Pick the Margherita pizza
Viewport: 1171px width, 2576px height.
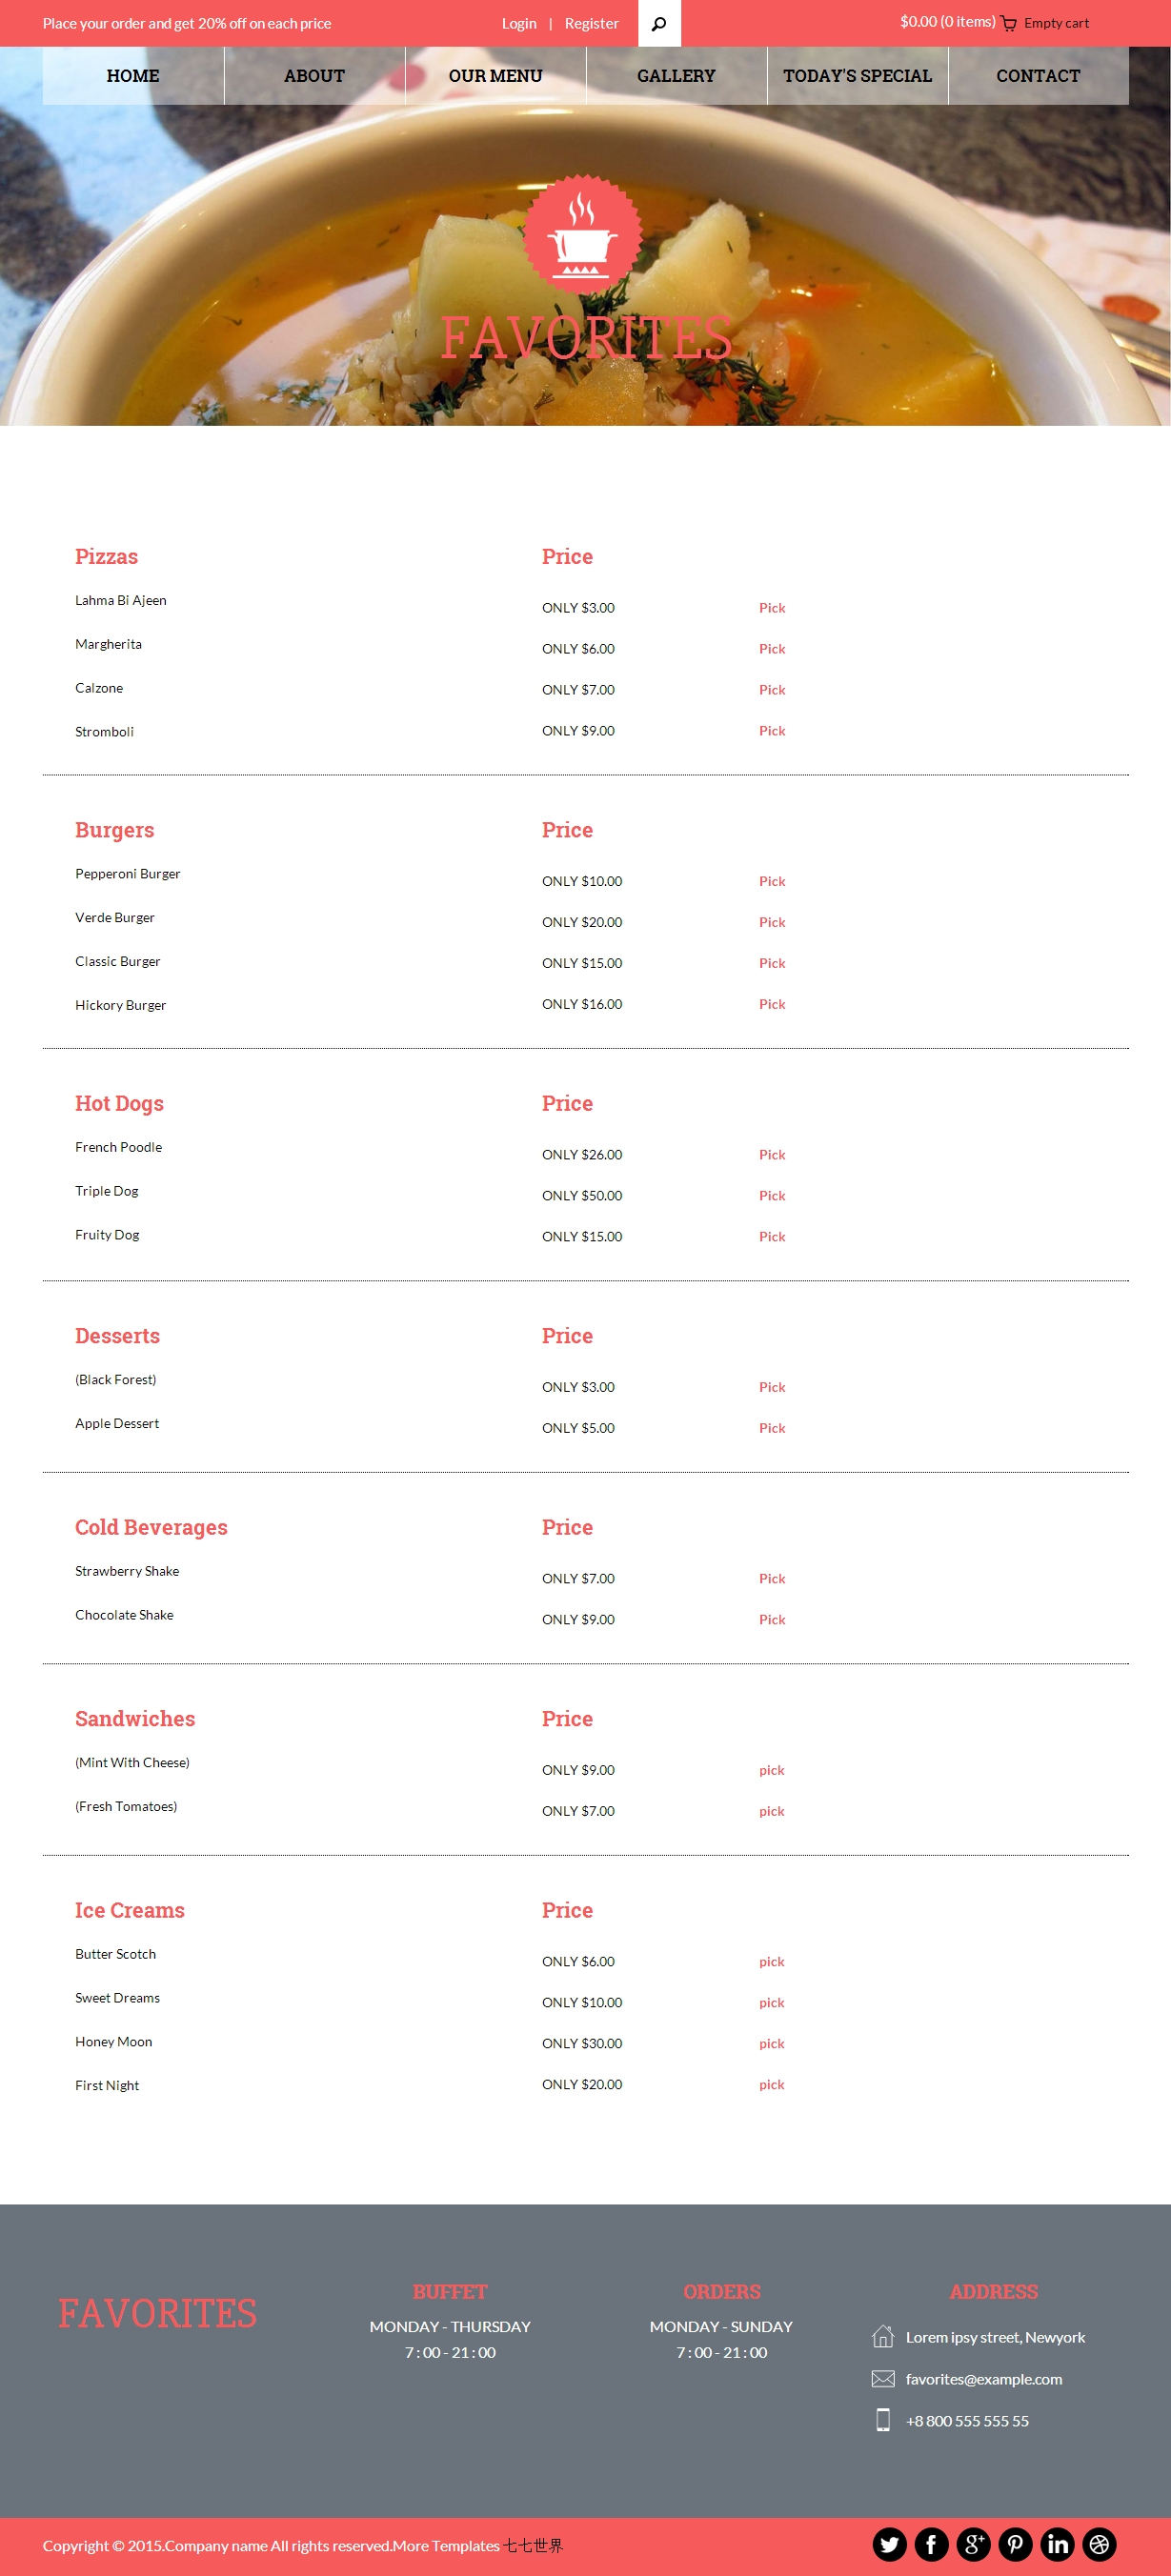point(772,648)
